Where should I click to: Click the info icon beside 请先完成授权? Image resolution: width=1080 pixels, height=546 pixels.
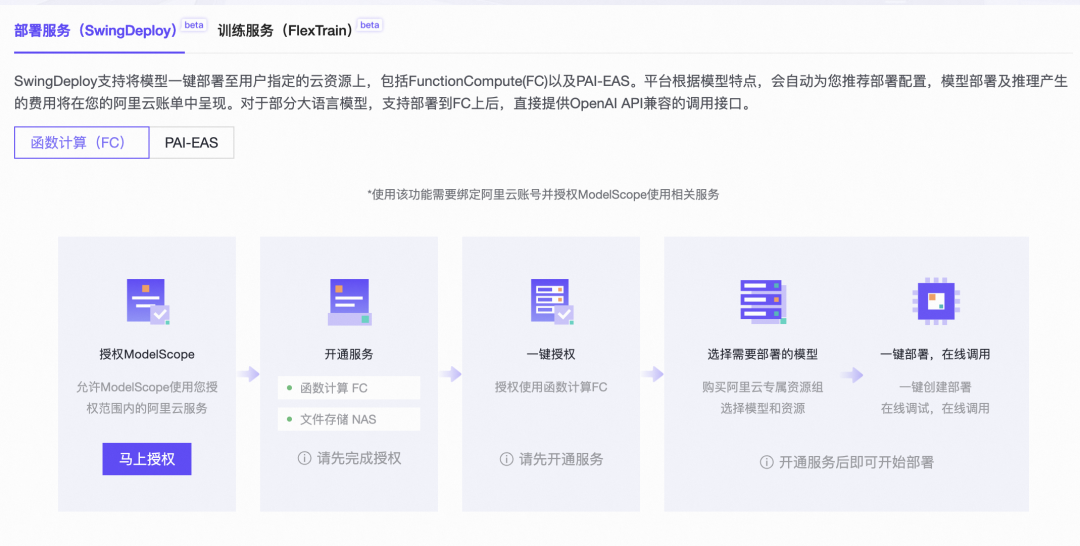304,459
